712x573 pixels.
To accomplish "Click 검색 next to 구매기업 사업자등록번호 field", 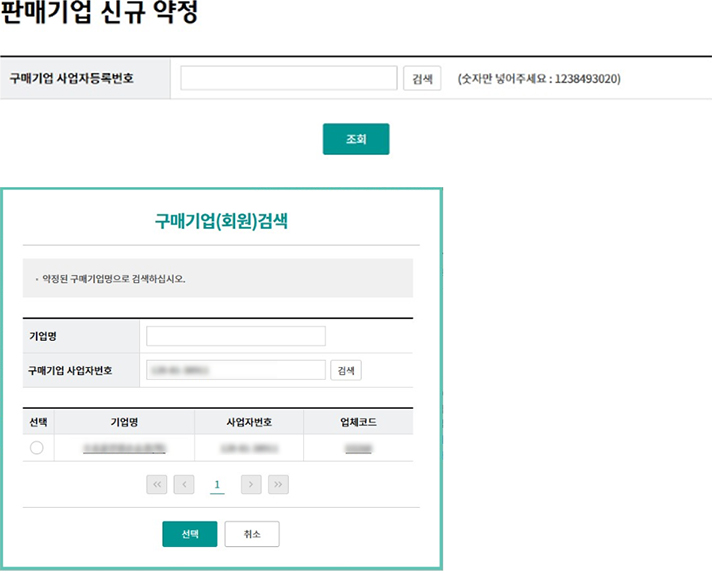I will tap(422, 78).
